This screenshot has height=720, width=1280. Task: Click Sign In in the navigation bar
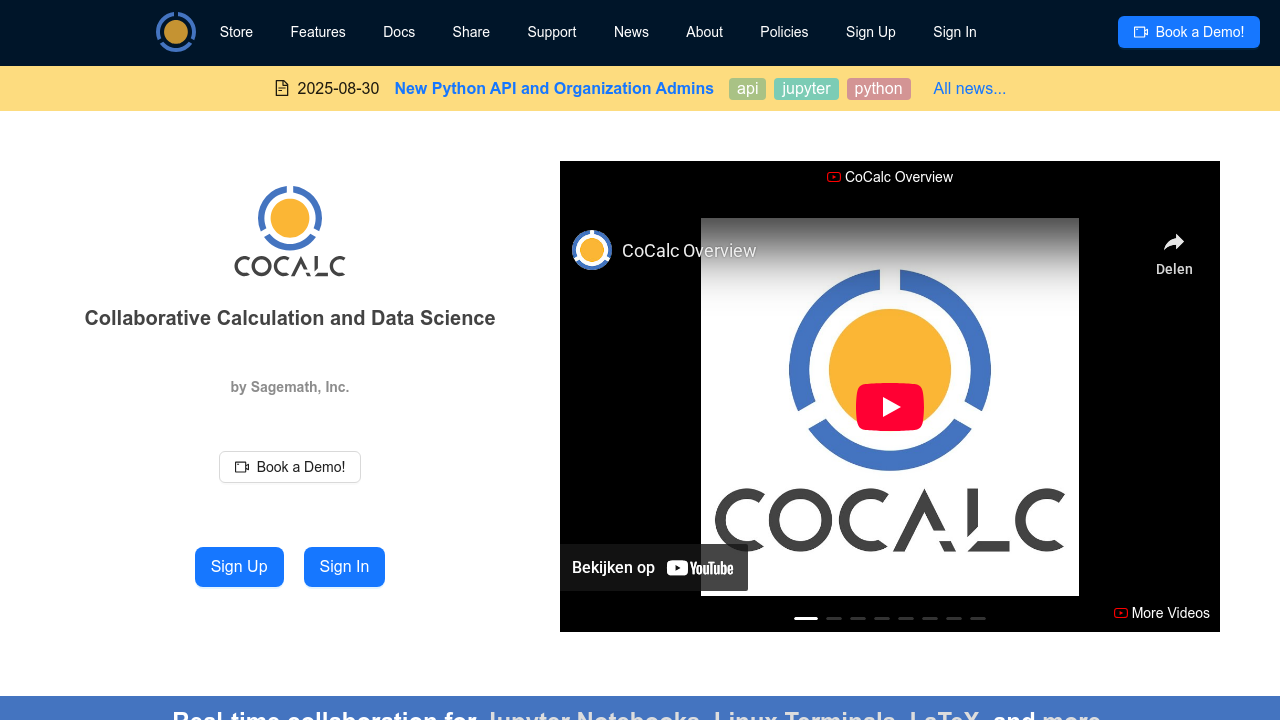coord(954,32)
